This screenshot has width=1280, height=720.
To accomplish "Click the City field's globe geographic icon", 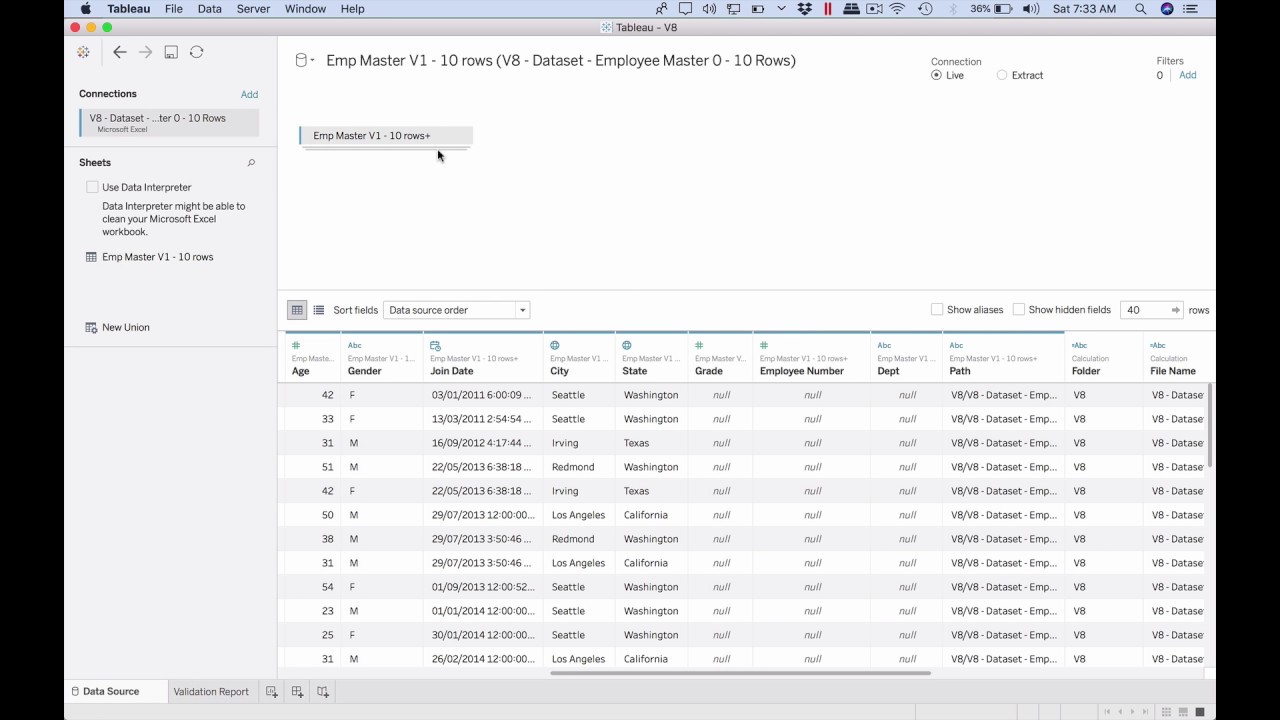I will (x=555, y=345).
